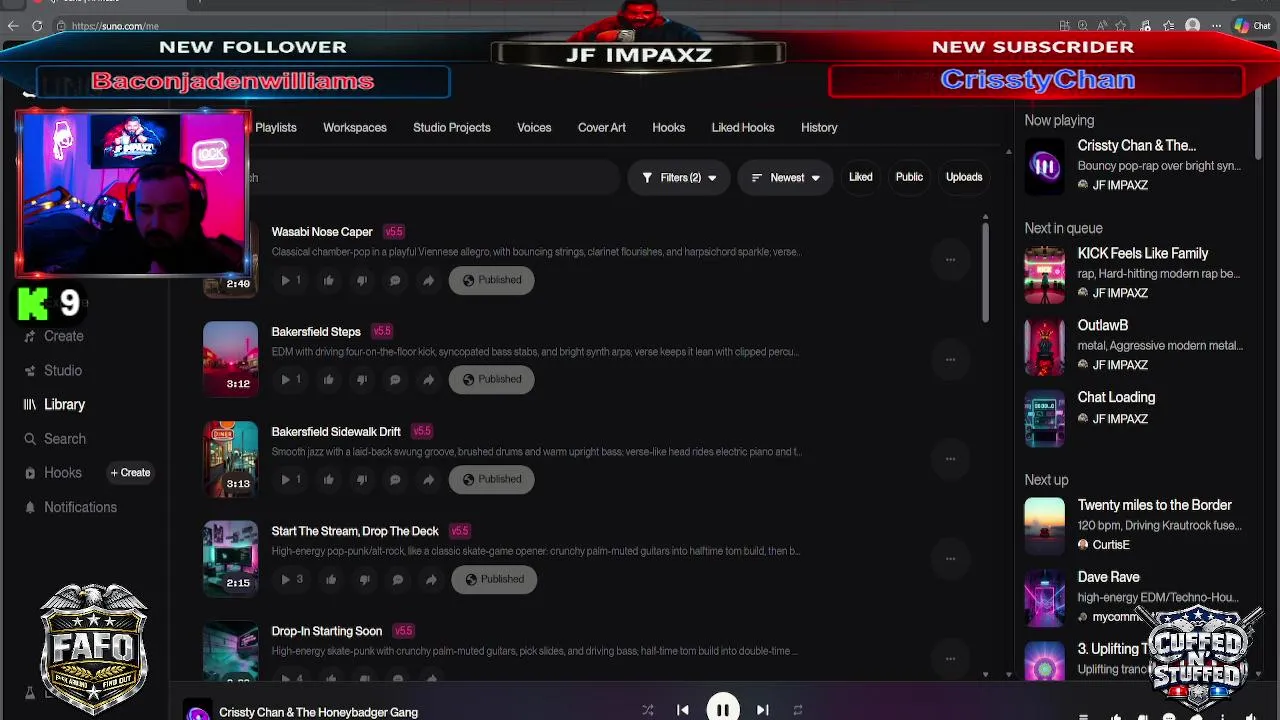Comment on Bakersfield Sidewalk Drift
This screenshot has width=1280, height=720.
[x=395, y=479]
